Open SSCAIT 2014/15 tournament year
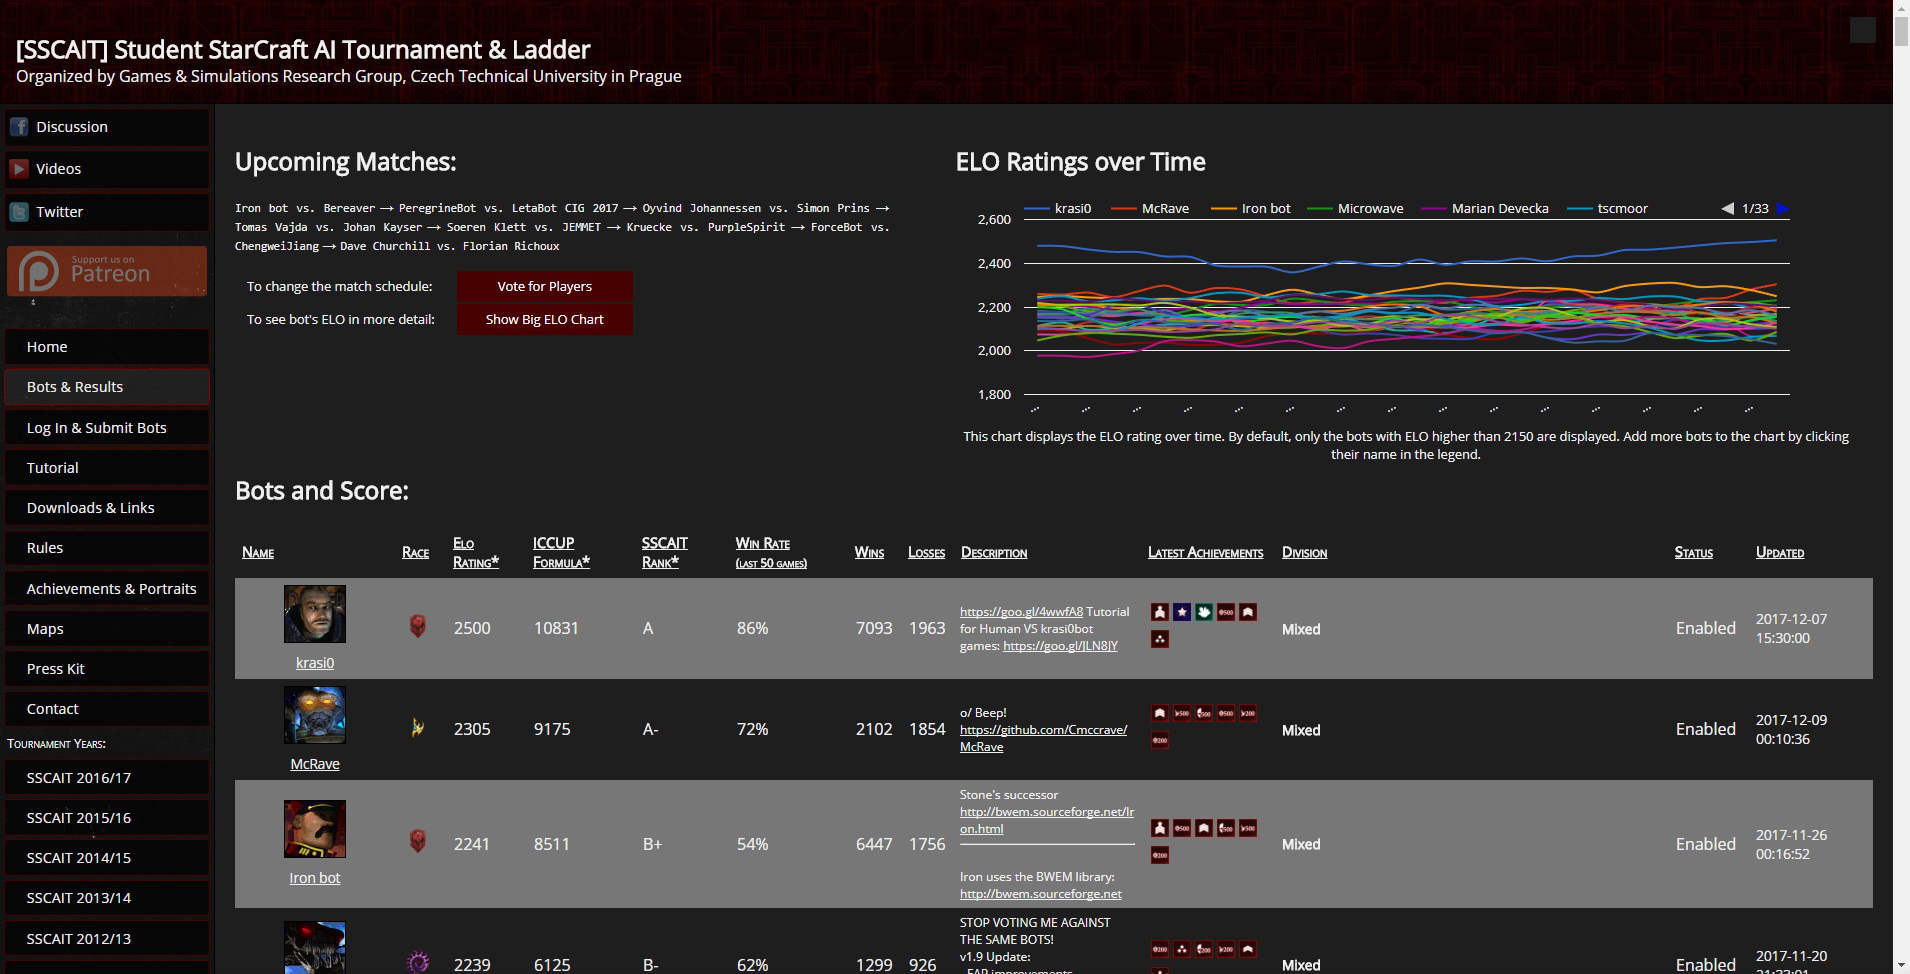The image size is (1910, 974). click(107, 858)
